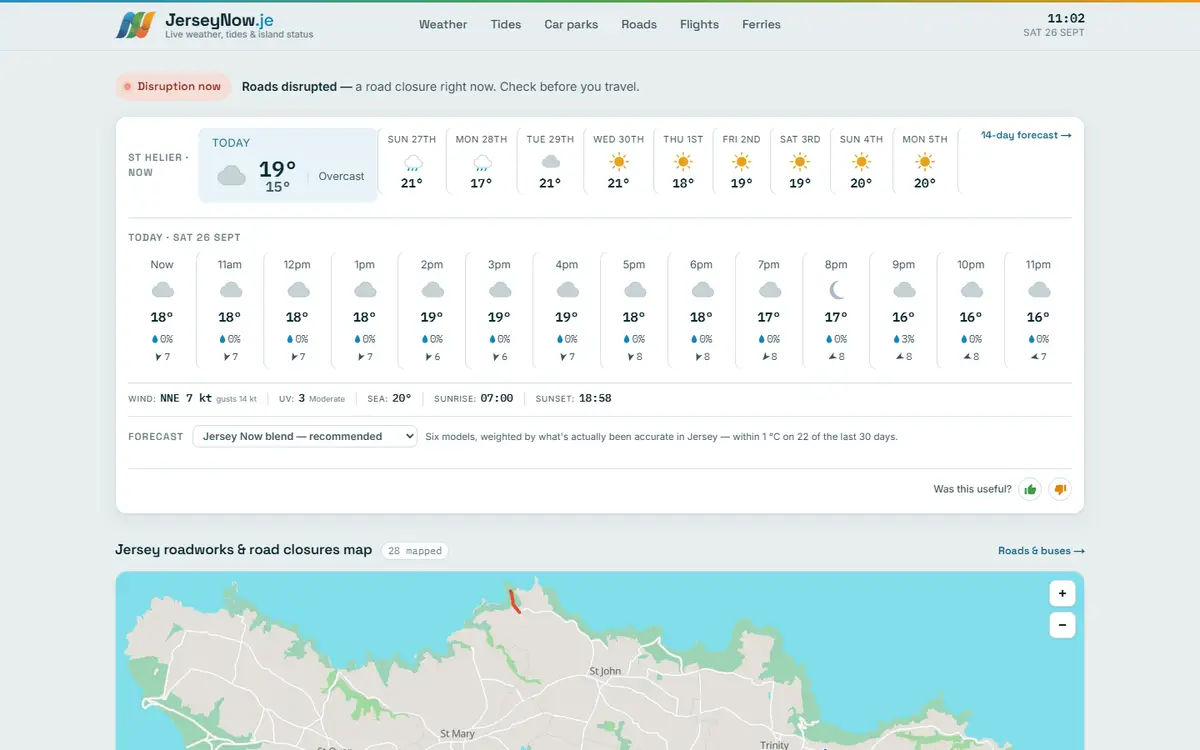Open the Roads nav item
This screenshot has height=750, width=1200.
(639, 24)
